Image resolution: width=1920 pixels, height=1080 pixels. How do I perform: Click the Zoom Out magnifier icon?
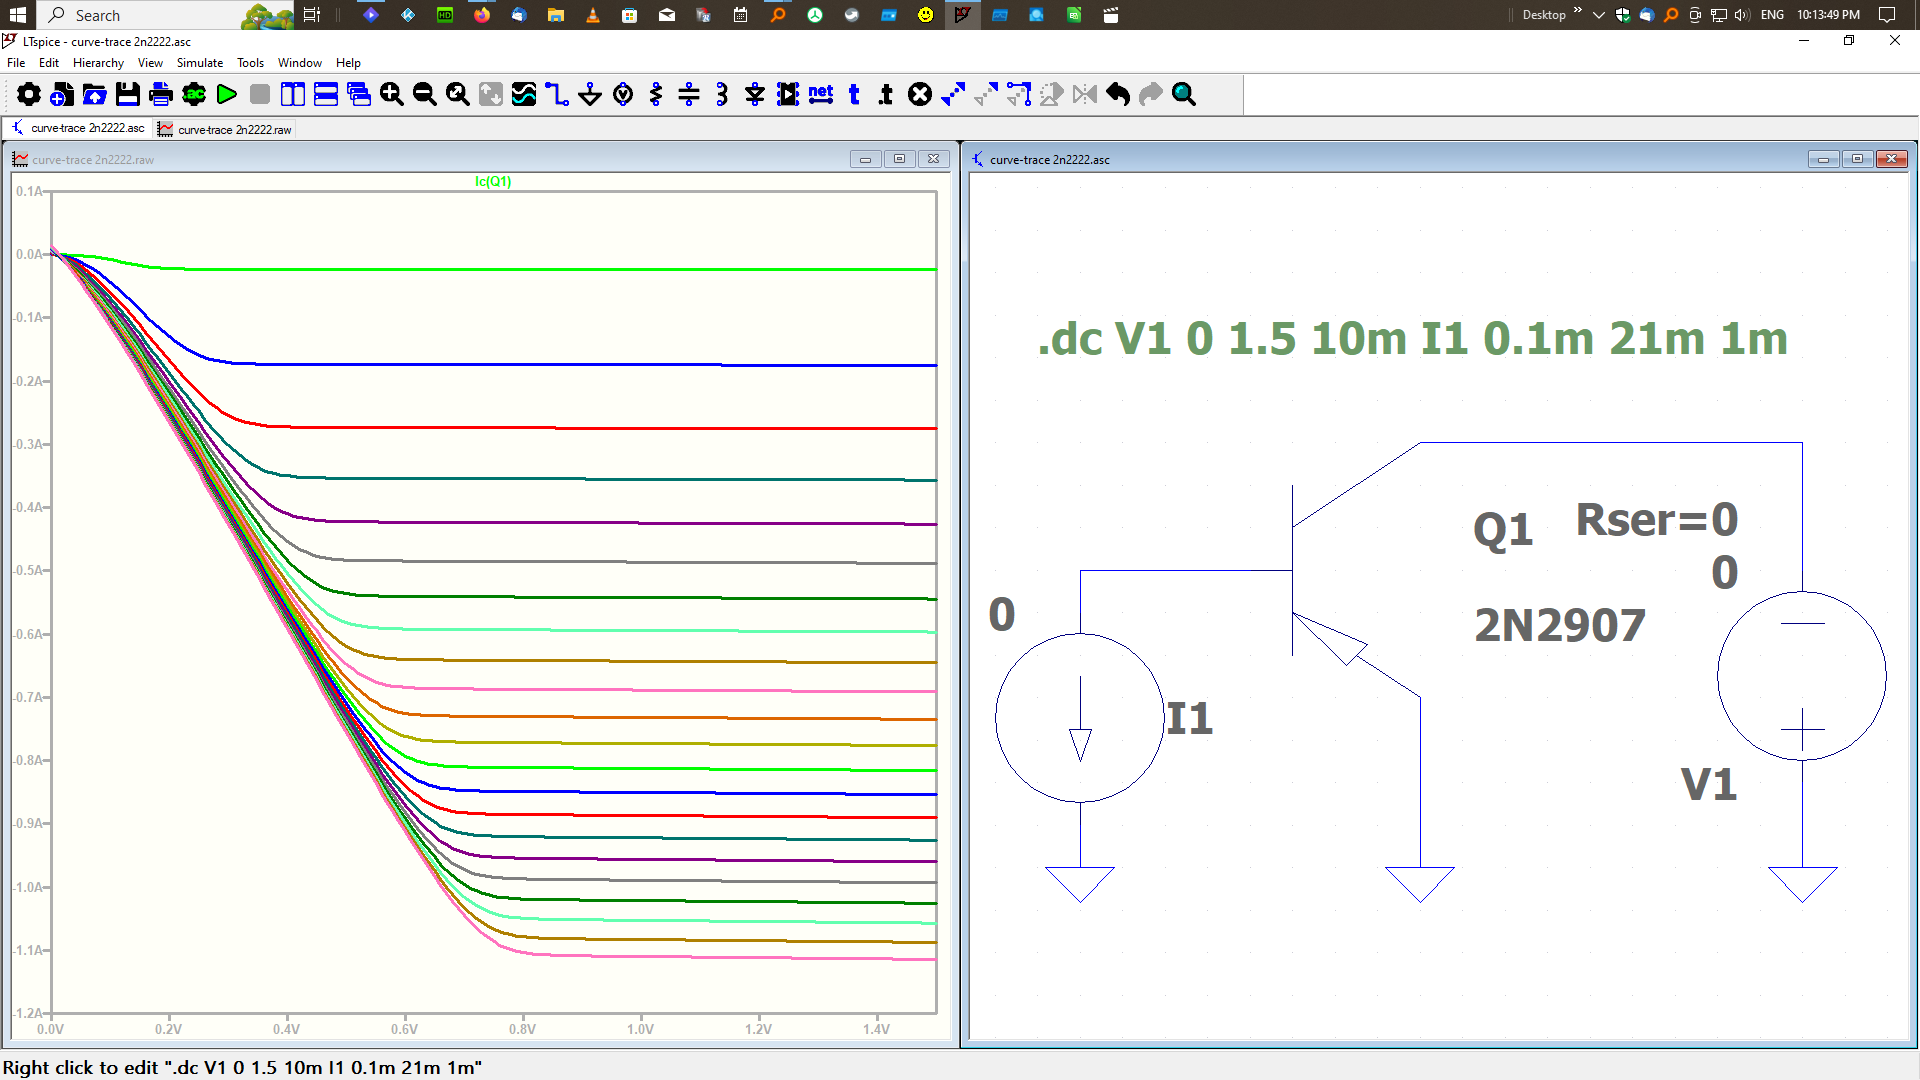pos(425,94)
